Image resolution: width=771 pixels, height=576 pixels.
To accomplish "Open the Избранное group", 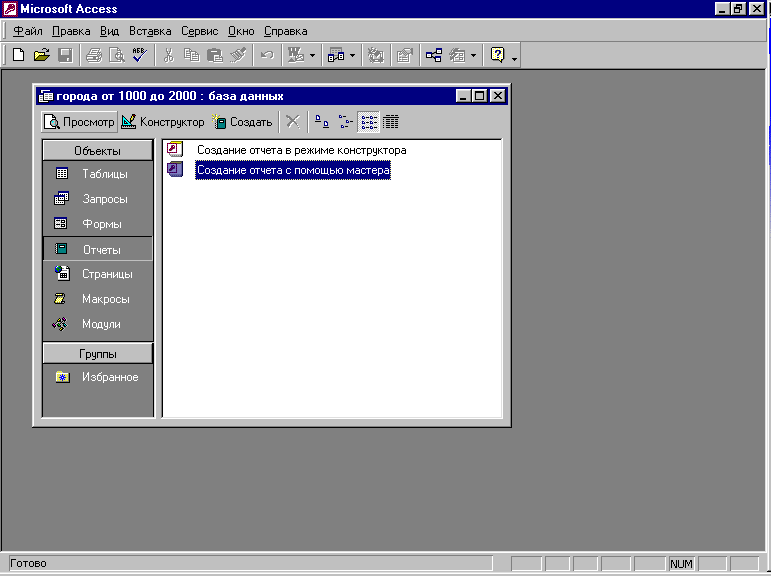I will click(x=97, y=377).
